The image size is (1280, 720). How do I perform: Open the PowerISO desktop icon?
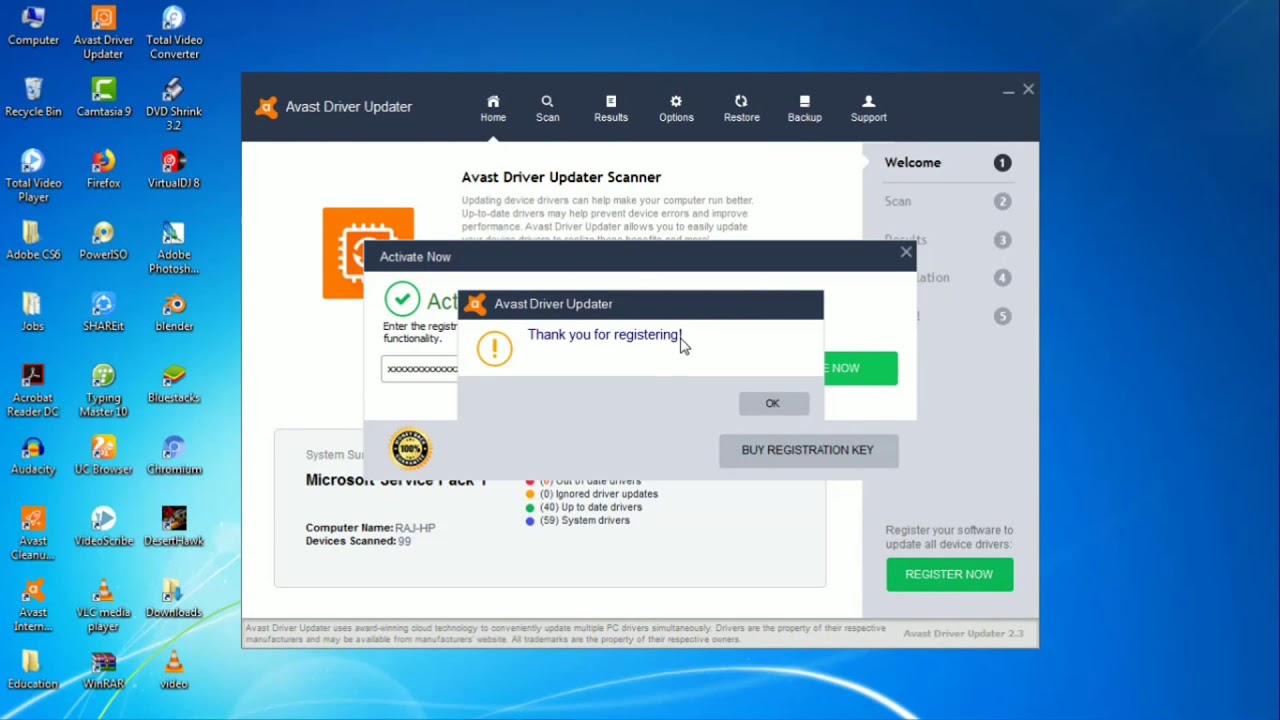103,241
